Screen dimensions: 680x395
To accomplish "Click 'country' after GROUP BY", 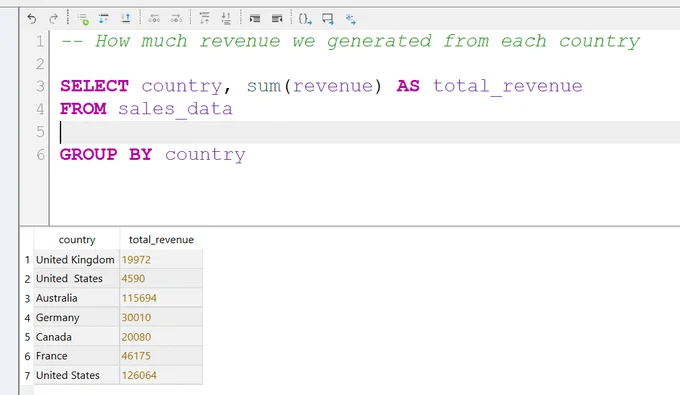I will [205, 155].
